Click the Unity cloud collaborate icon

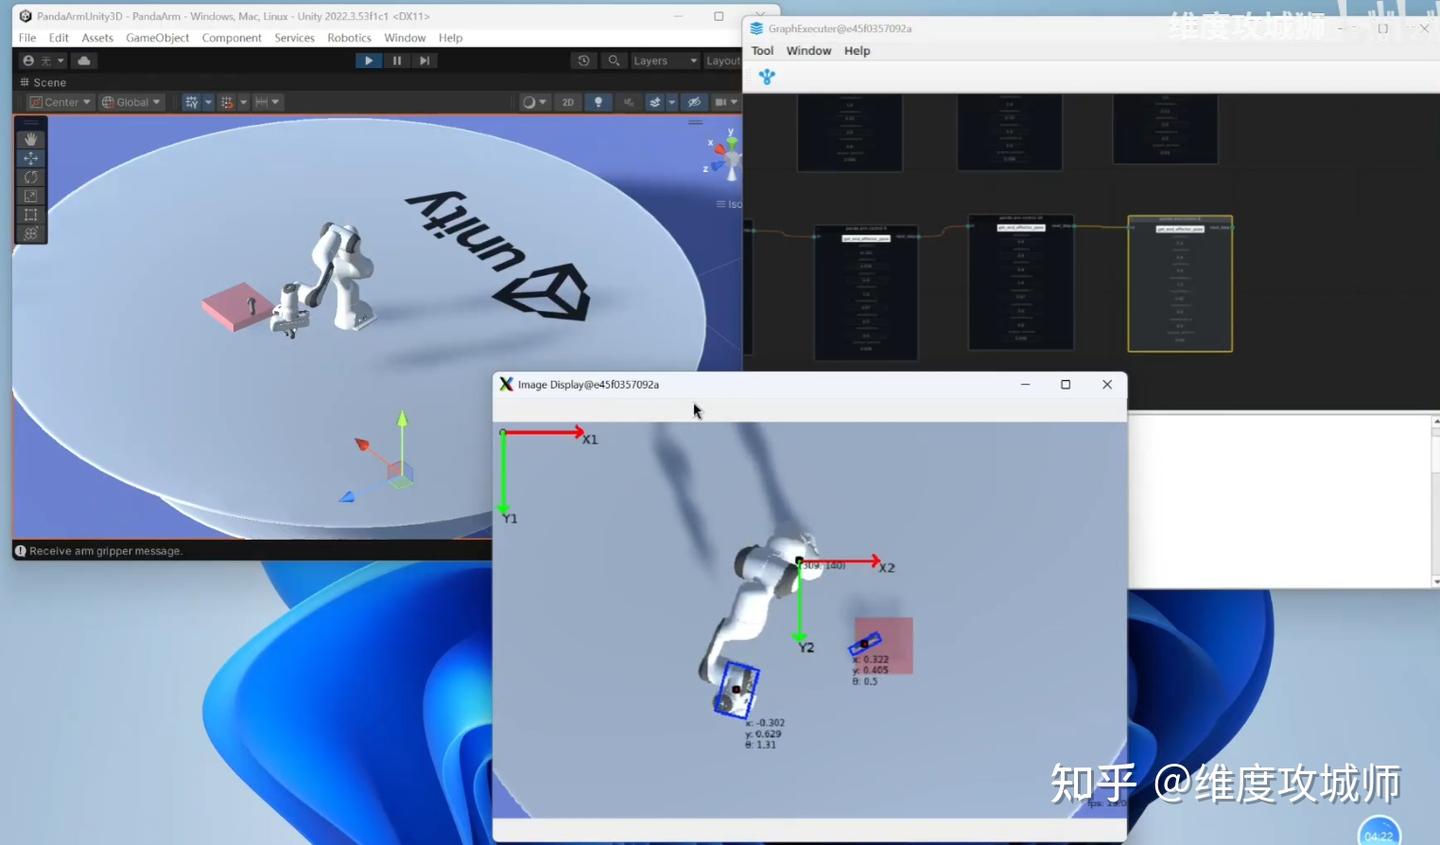point(84,60)
